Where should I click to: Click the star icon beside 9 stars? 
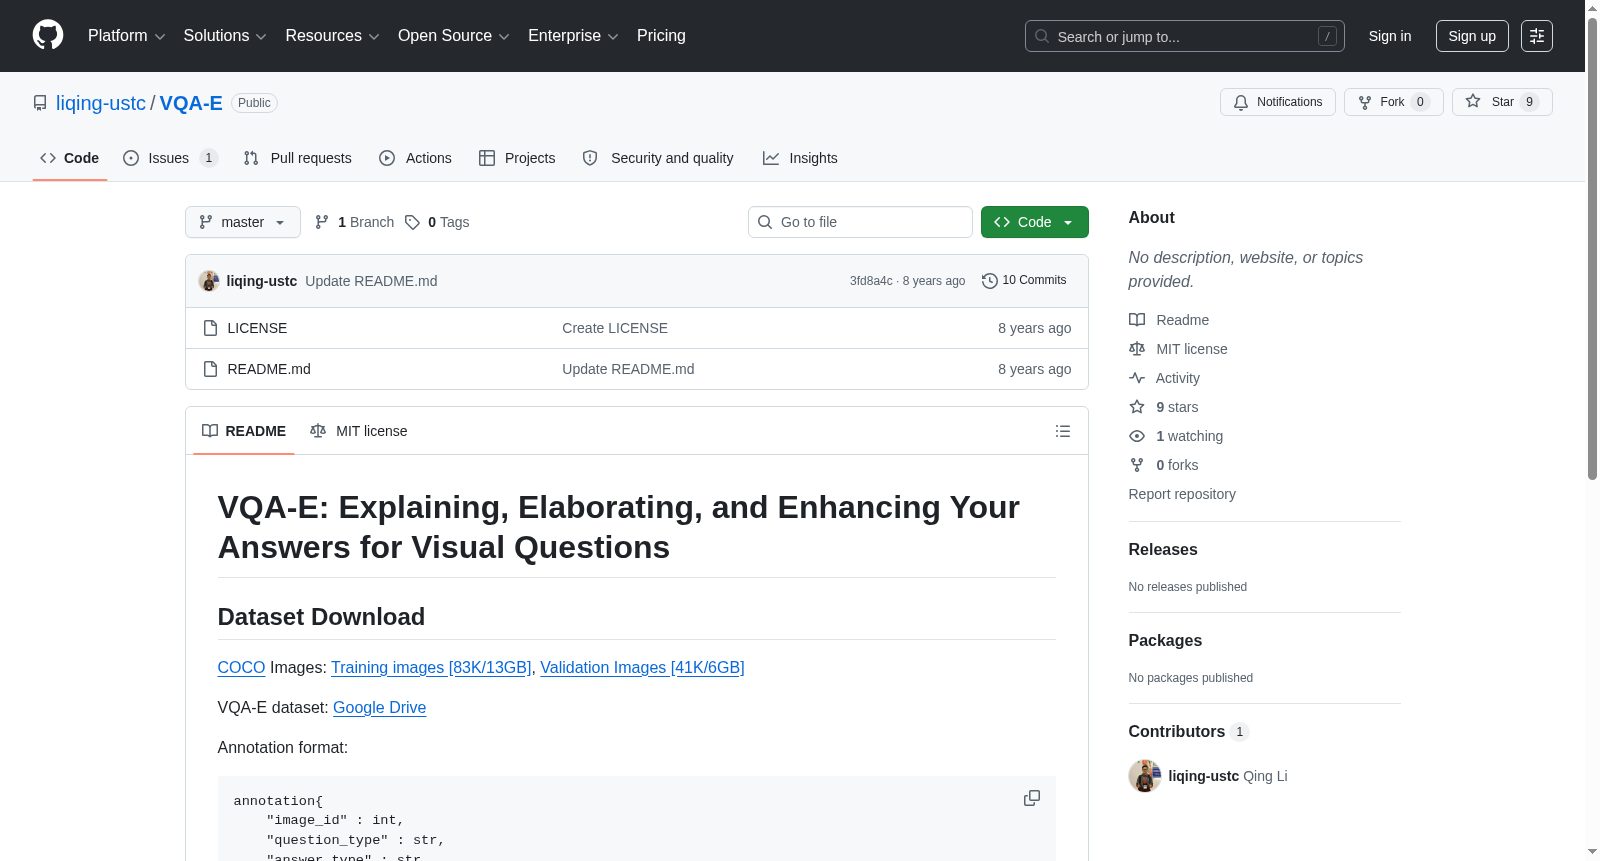click(x=1137, y=407)
